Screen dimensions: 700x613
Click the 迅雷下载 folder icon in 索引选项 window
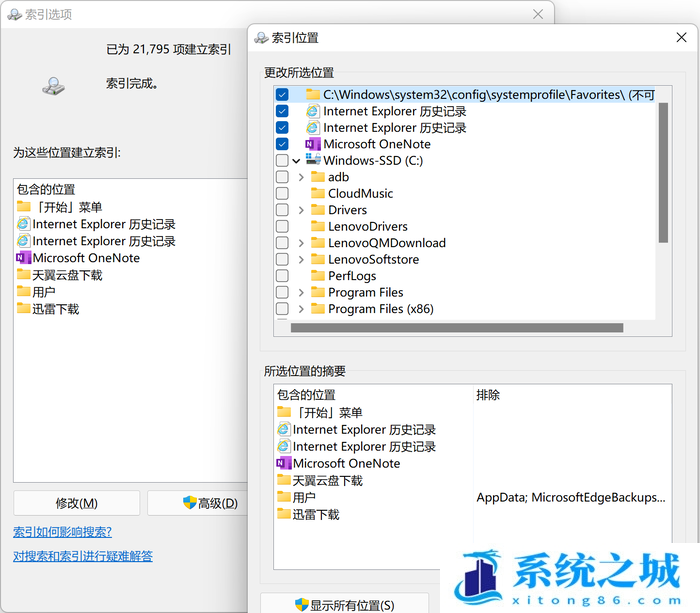(24, 309)
